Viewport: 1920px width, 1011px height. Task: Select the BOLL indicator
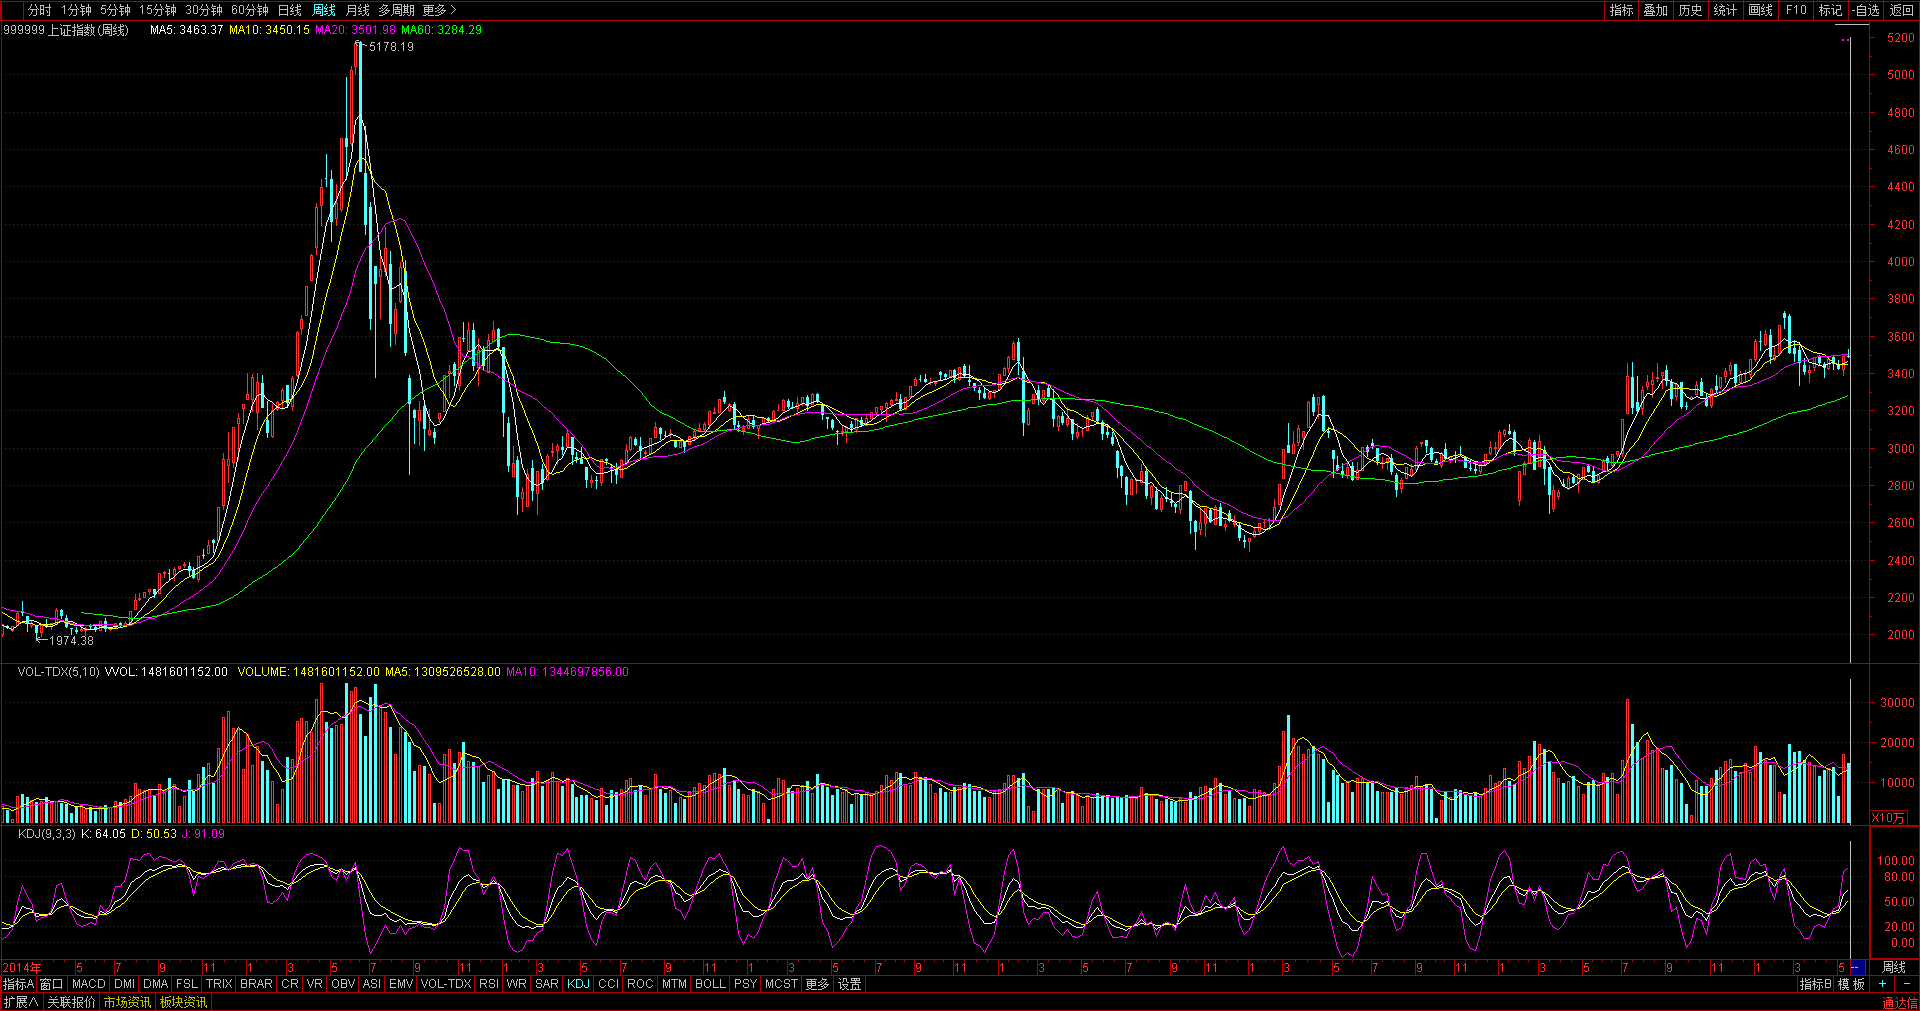[x=710, y=984]
